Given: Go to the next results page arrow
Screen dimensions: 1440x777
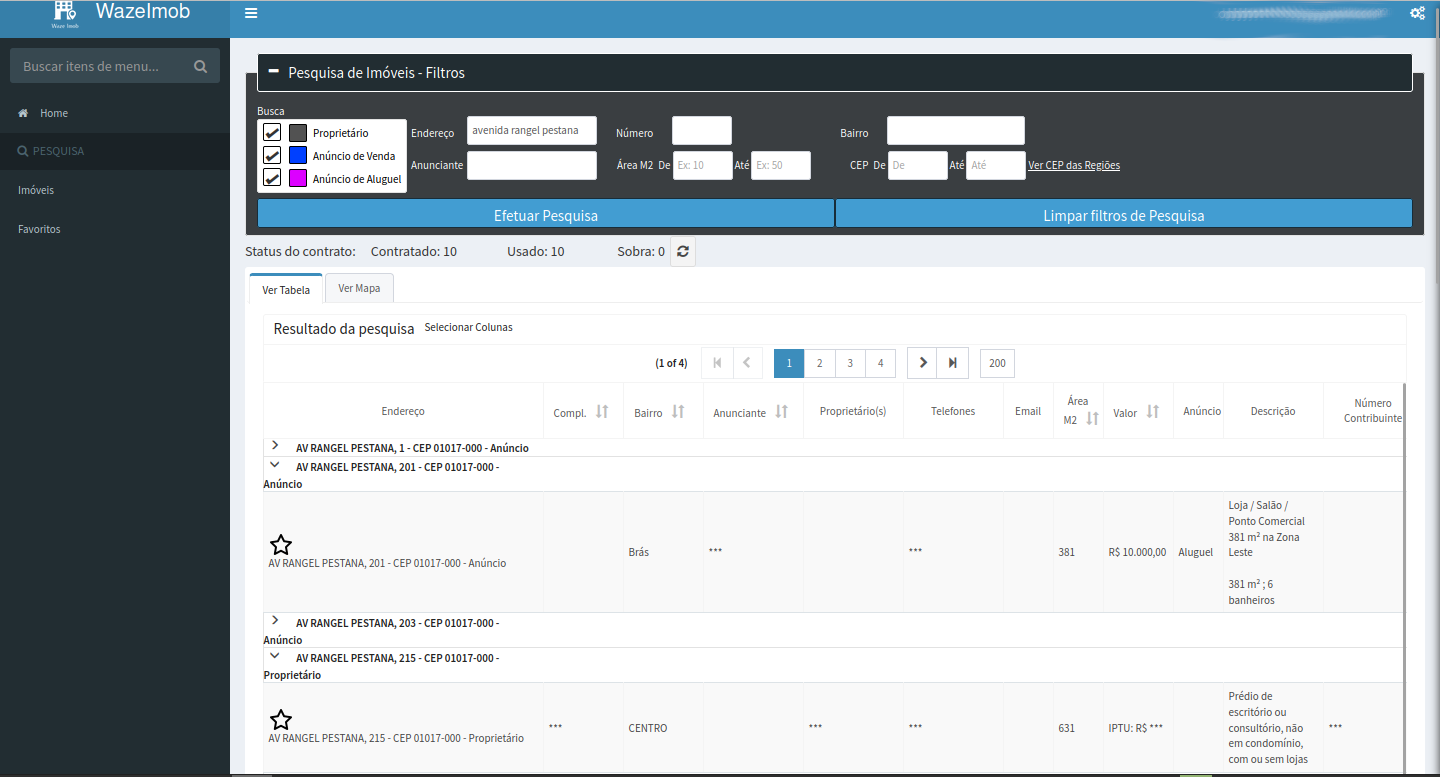Looking at the screenshot, I should pos(922,363).
